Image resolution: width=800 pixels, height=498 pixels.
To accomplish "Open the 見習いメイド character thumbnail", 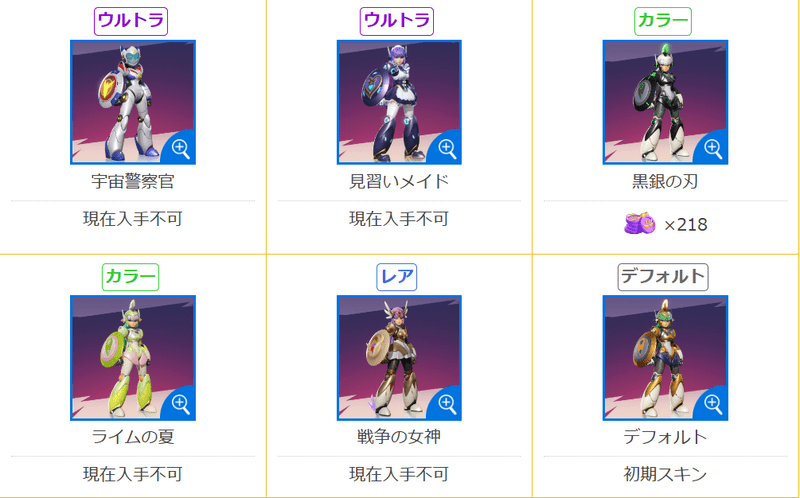I will click(x=399, y=102).
